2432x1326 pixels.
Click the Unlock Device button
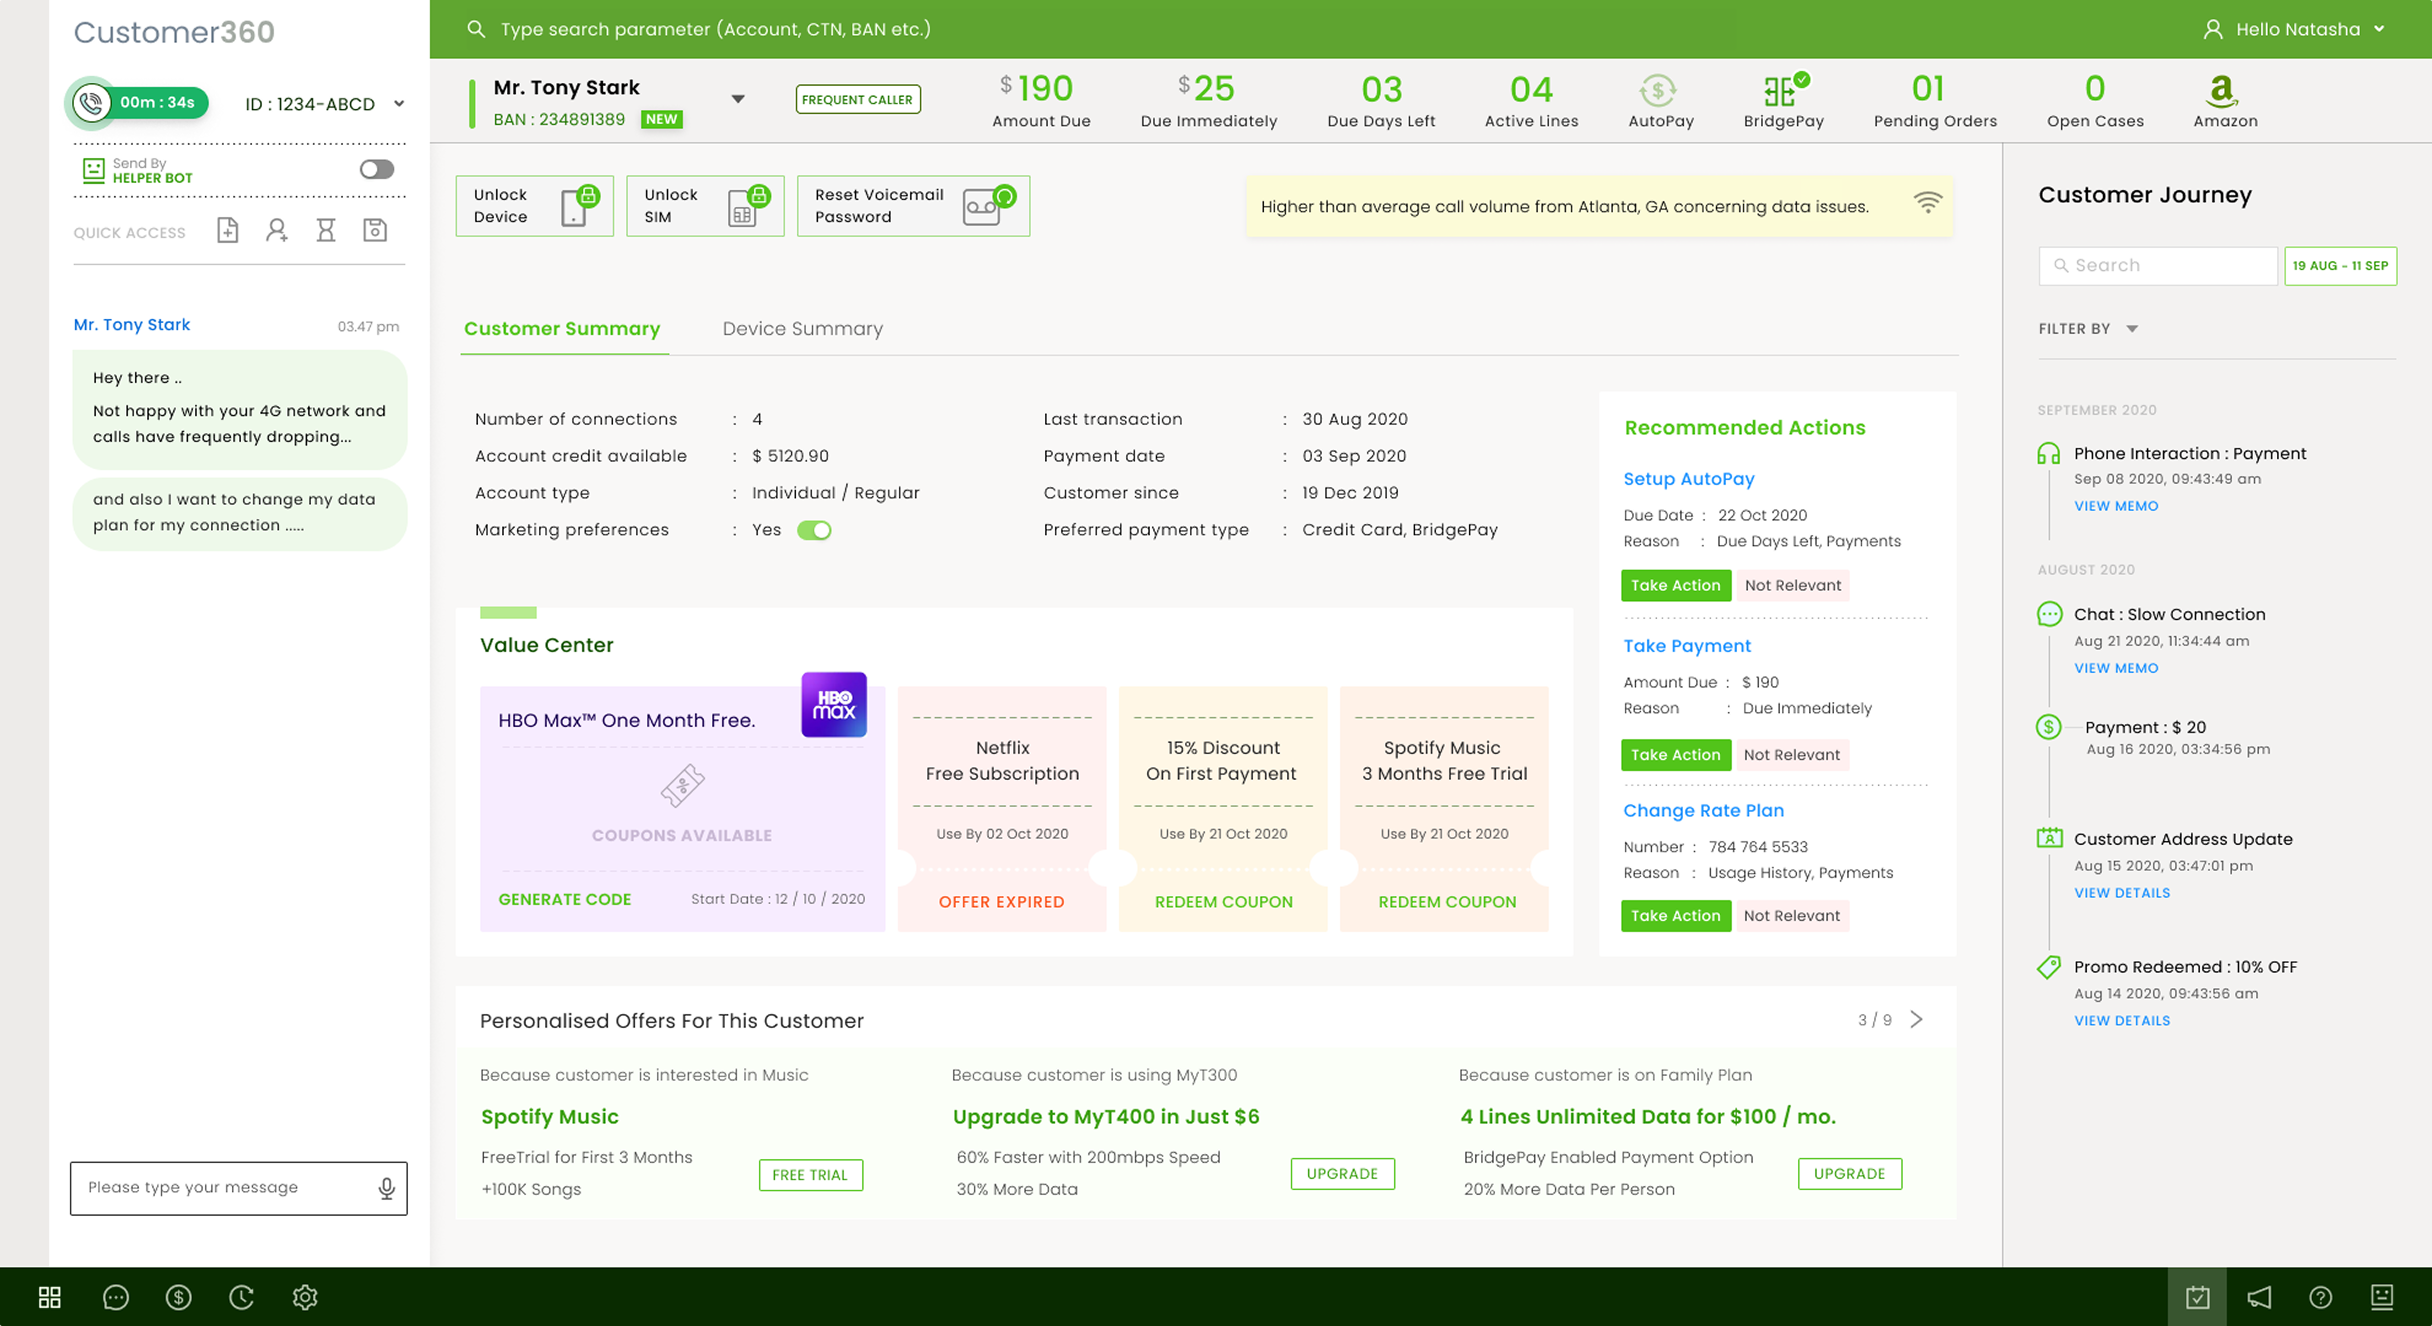click(535, 206)
